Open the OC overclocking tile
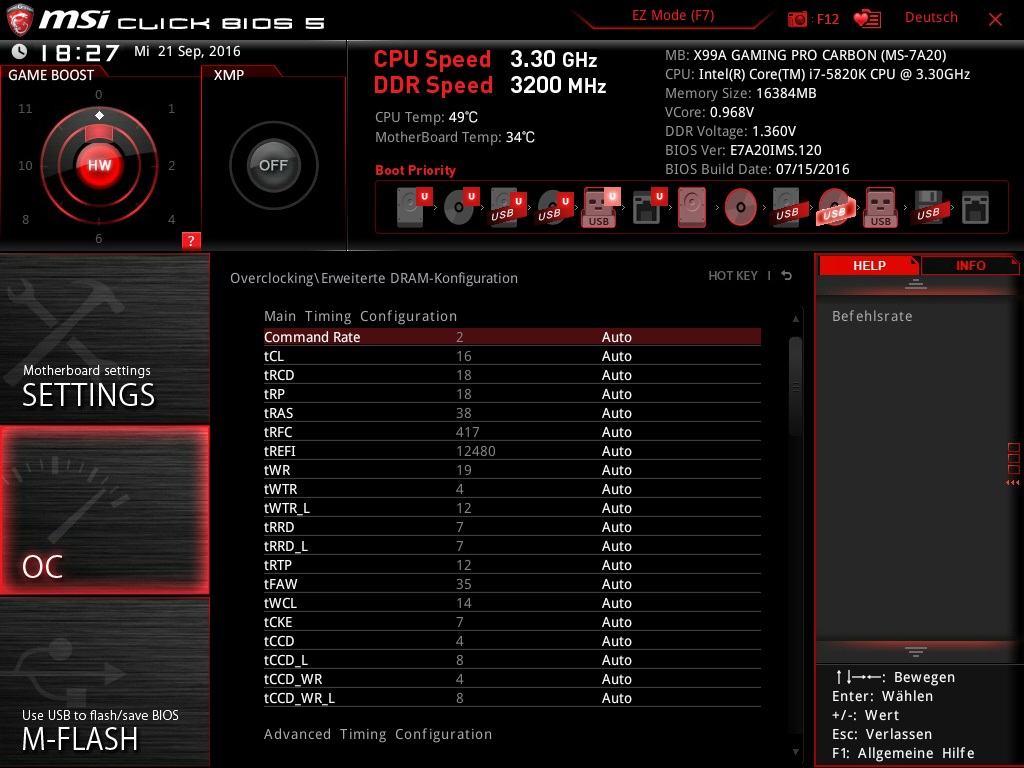 tap(104, 510)
